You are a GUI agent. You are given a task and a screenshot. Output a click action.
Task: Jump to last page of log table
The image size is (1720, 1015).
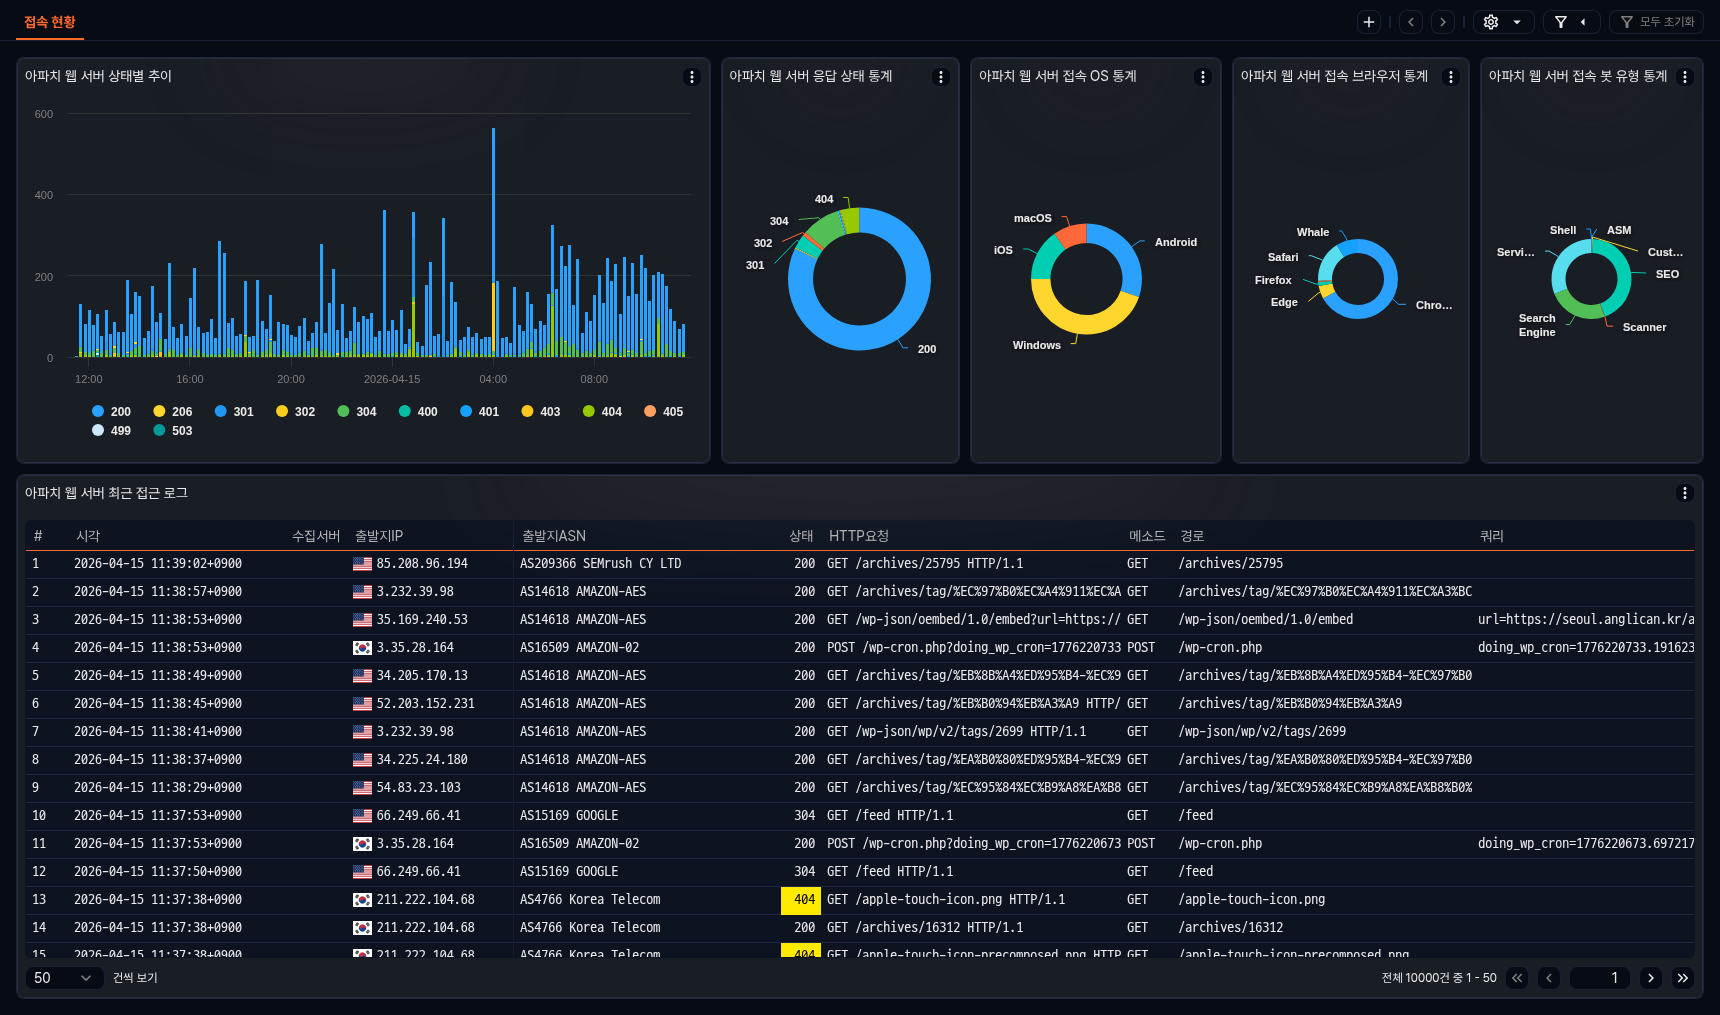1683,978
